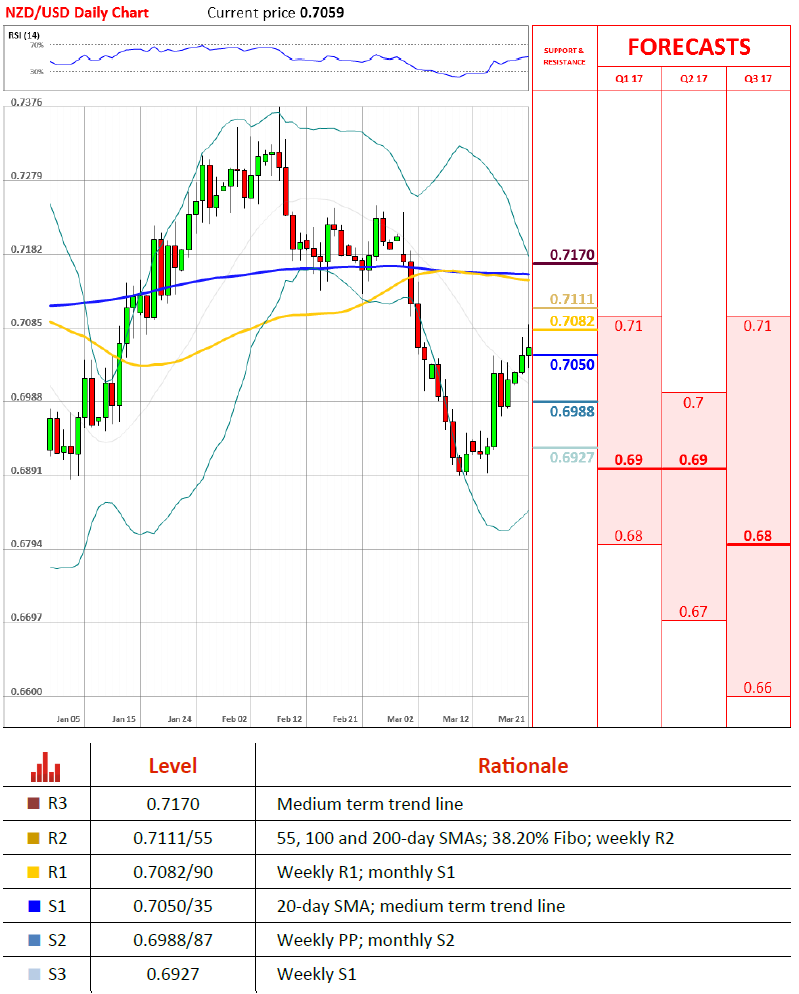The width and height of the screenshot is (799, 994).
Task: Click the Mar 12 date axis label
Action: 456,719
